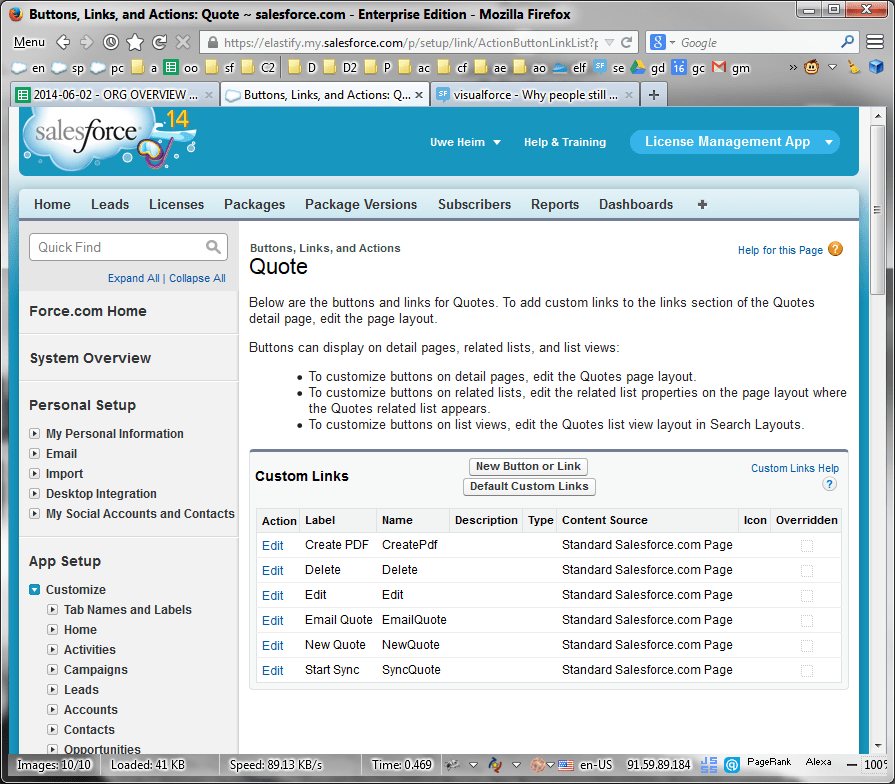Click the Google search magnifier icon
895x784 pixels.
(x=847, y=42)
